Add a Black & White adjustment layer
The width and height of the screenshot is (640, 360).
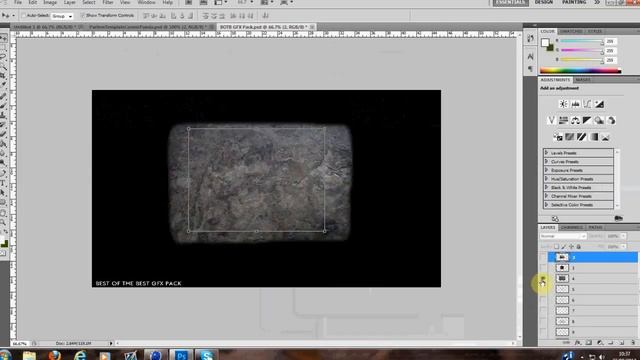(587, 120)
